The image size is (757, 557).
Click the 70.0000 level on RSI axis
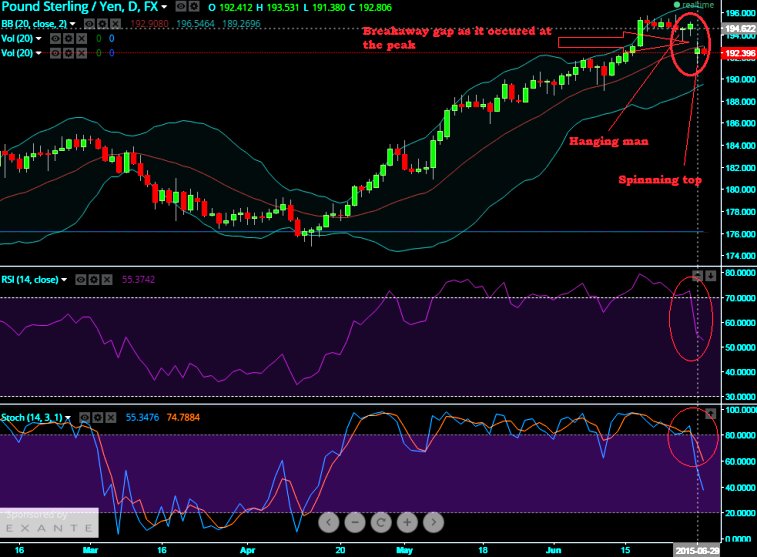point(740,298)
